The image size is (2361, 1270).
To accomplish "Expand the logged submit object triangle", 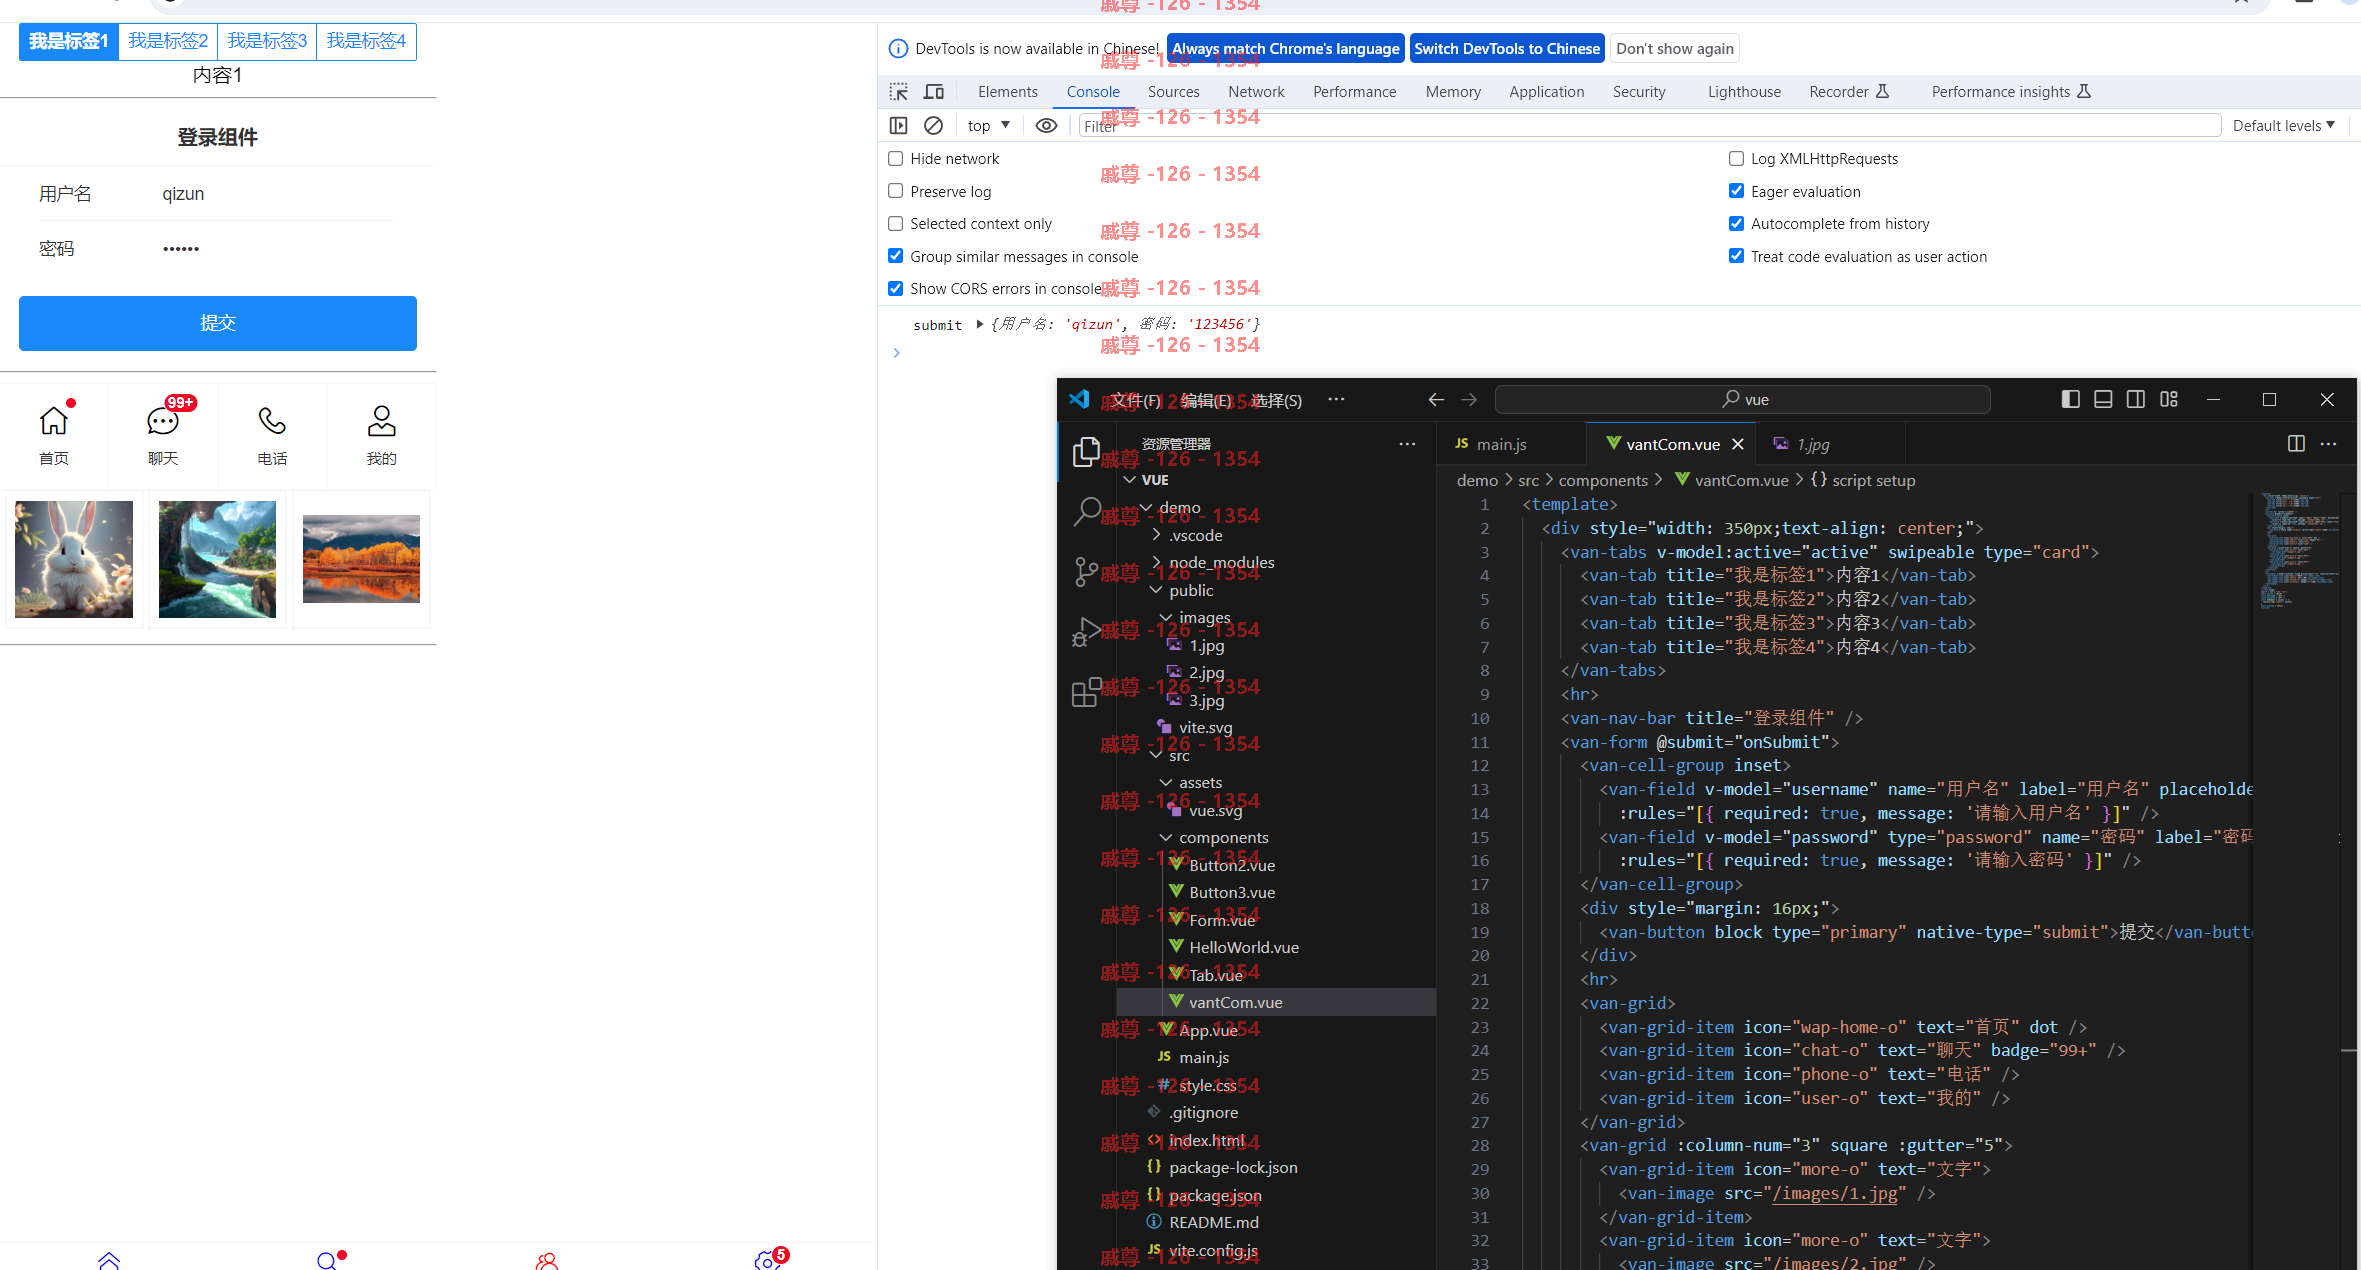I will 980,324.
